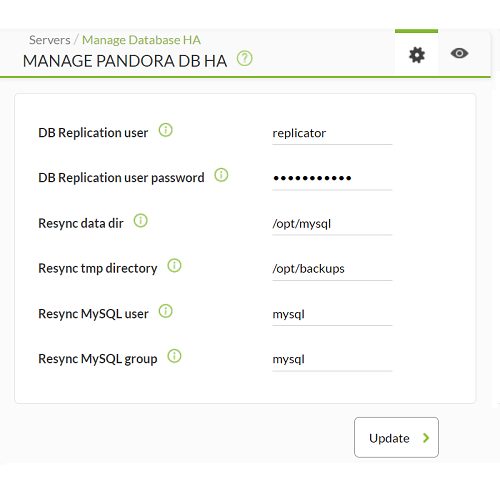500x500 pixels.
Task: Switch to the eye view tab
Action: pos(459,53)
